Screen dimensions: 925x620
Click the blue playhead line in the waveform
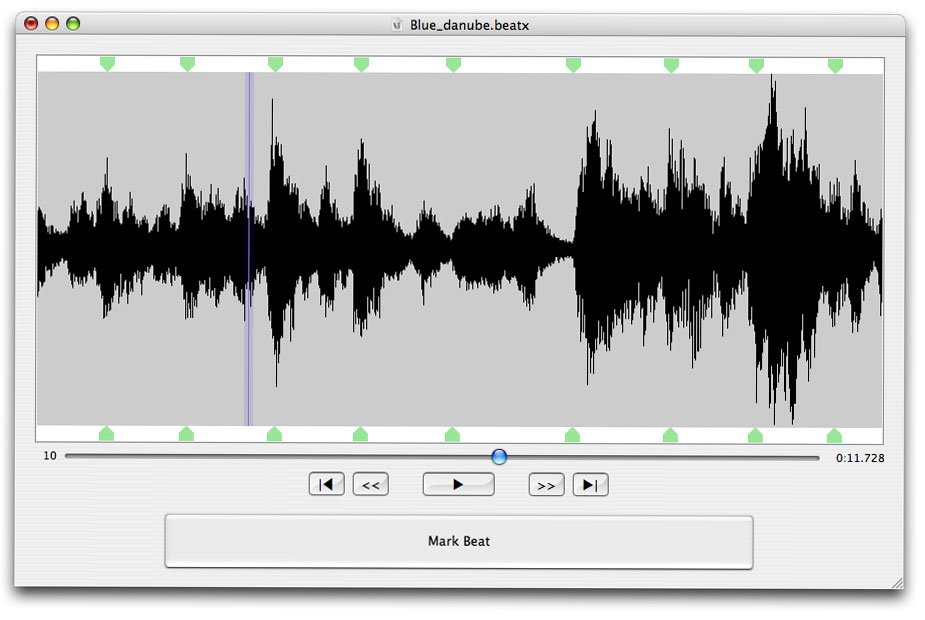pyautogui.click(x=248, y=250)
